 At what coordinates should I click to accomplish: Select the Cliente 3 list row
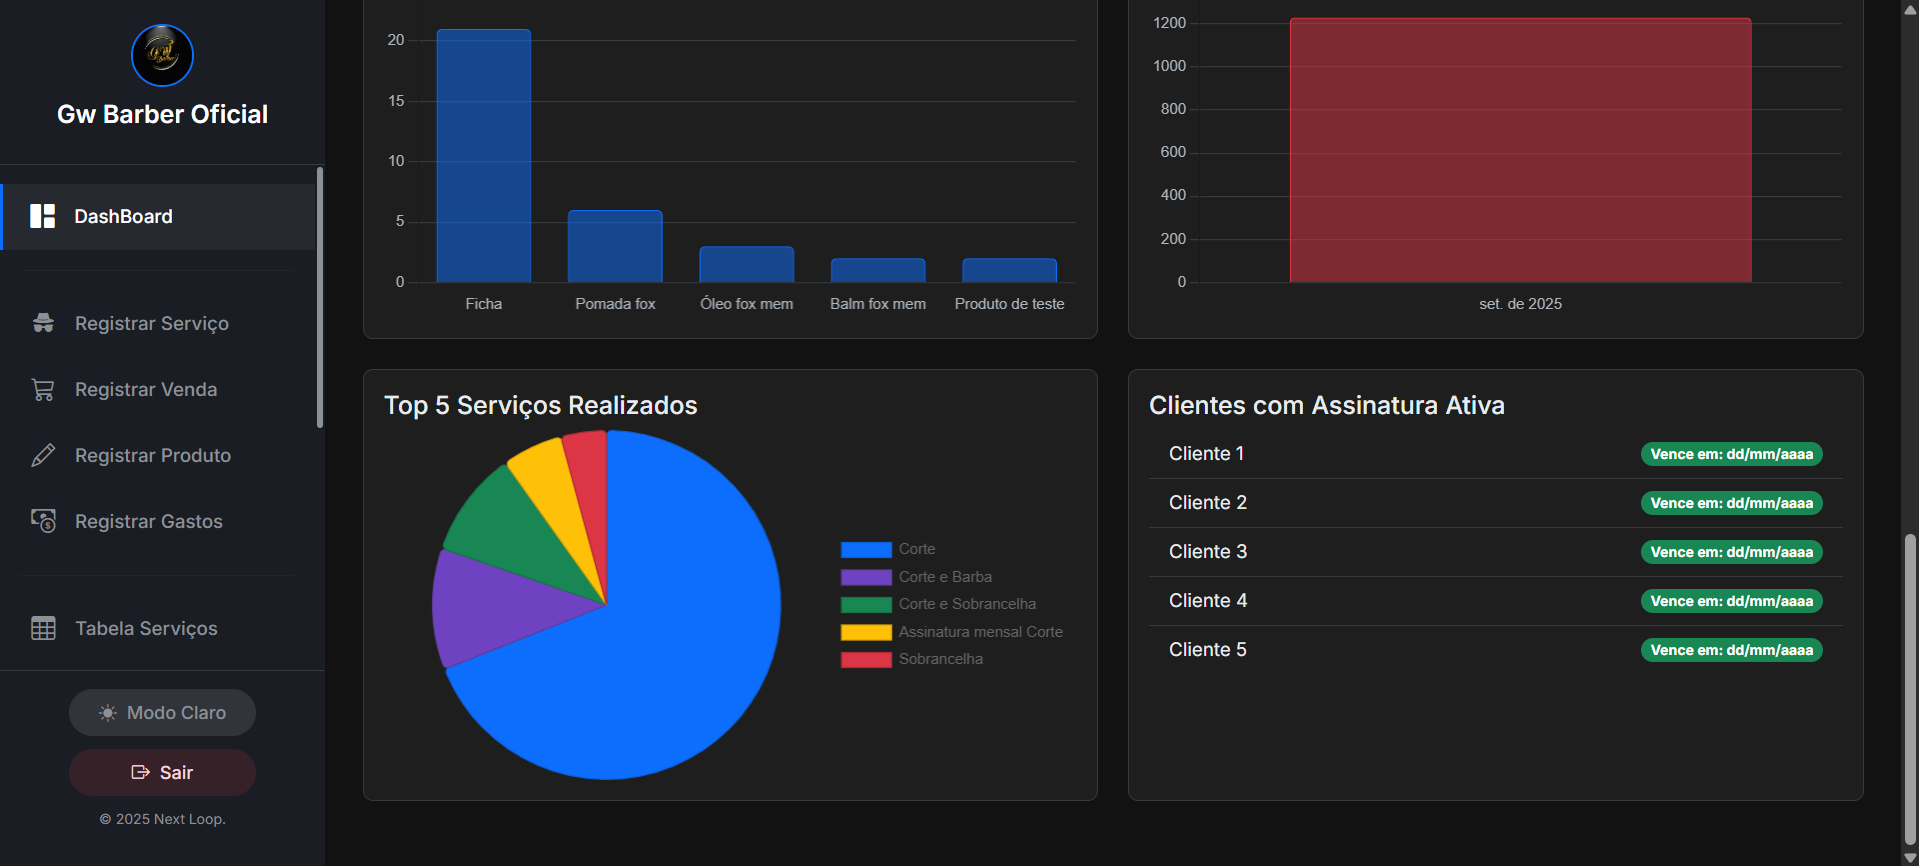(x=1494, y=552)
